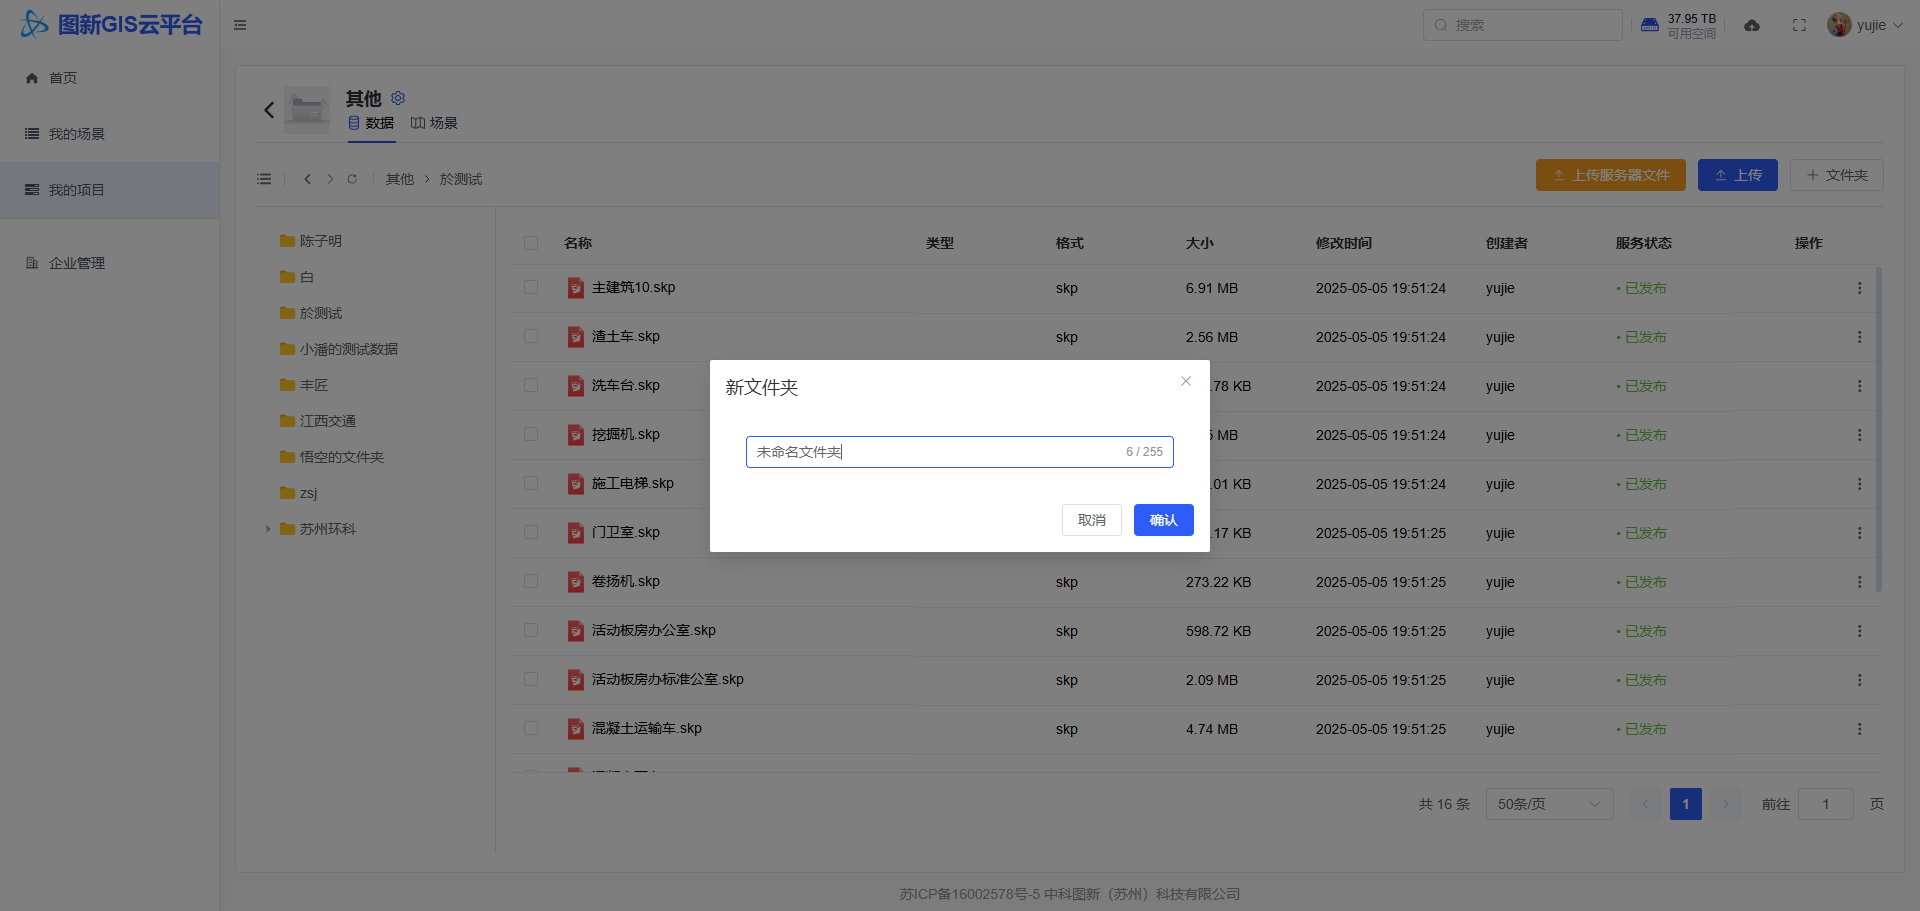The width and height of the screenshot is (1920, 911).
Task: Click the refresh icon in breadcrumb bar
Action: point(352,179)
